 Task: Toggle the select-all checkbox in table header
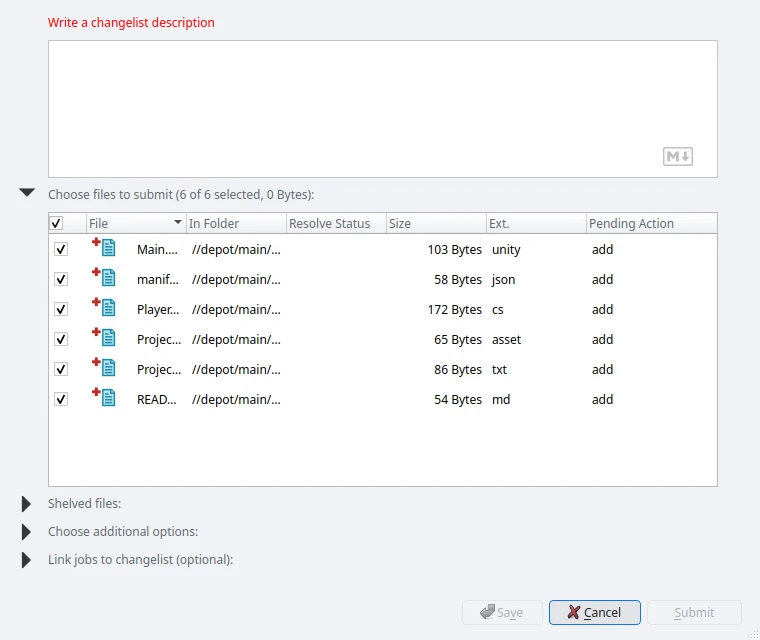point(56,223)
